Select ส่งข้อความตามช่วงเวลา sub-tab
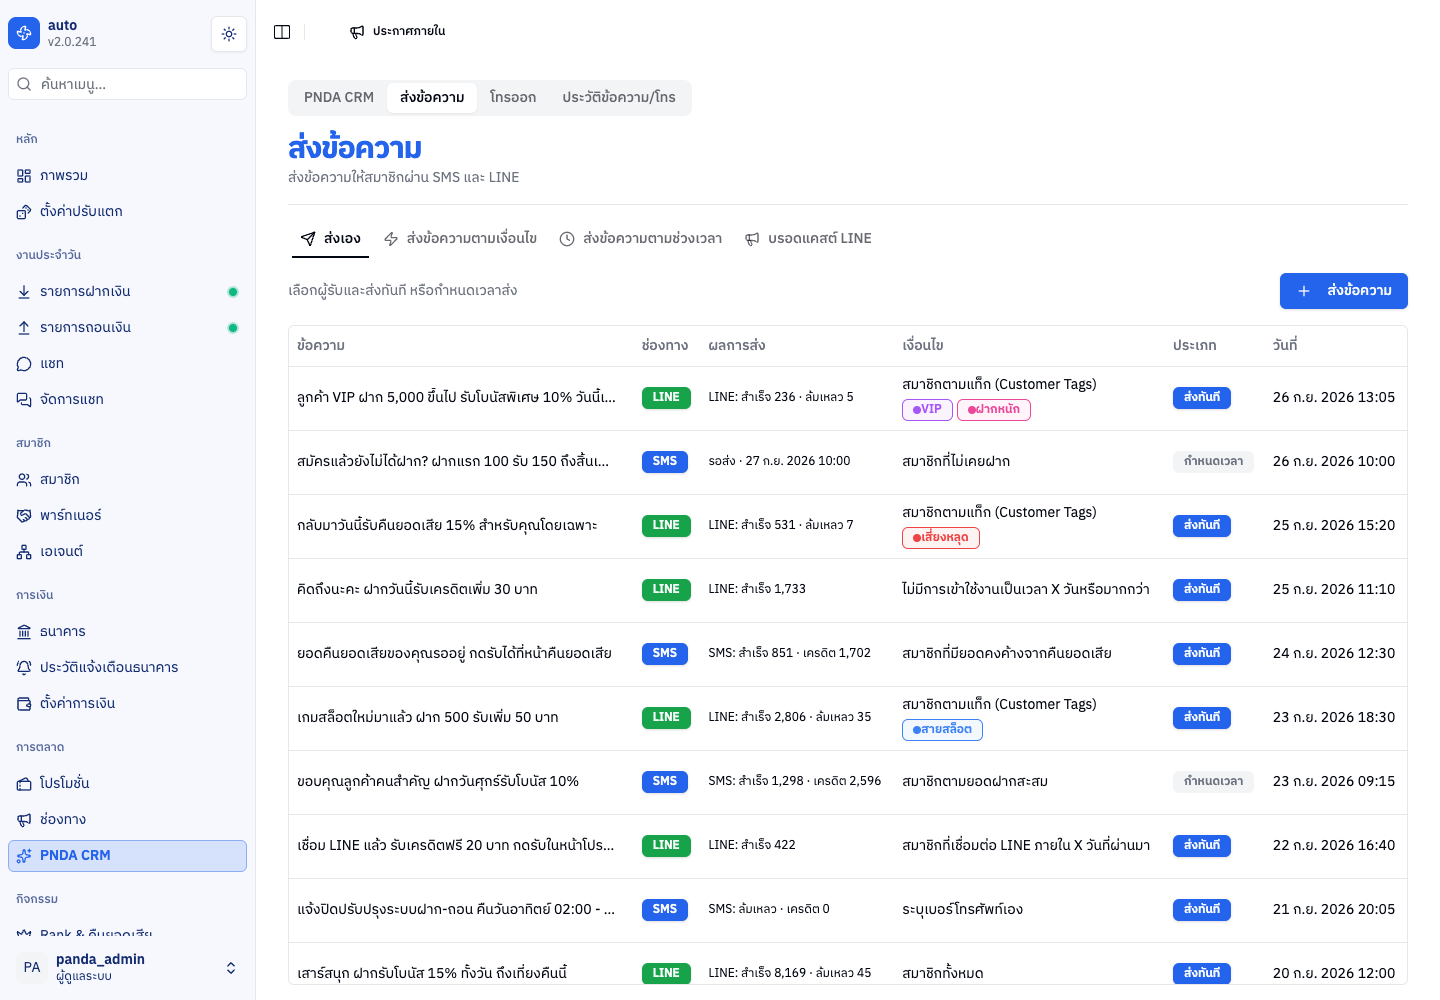Viewport: 1440px width, 1000px height. (641, 239)
